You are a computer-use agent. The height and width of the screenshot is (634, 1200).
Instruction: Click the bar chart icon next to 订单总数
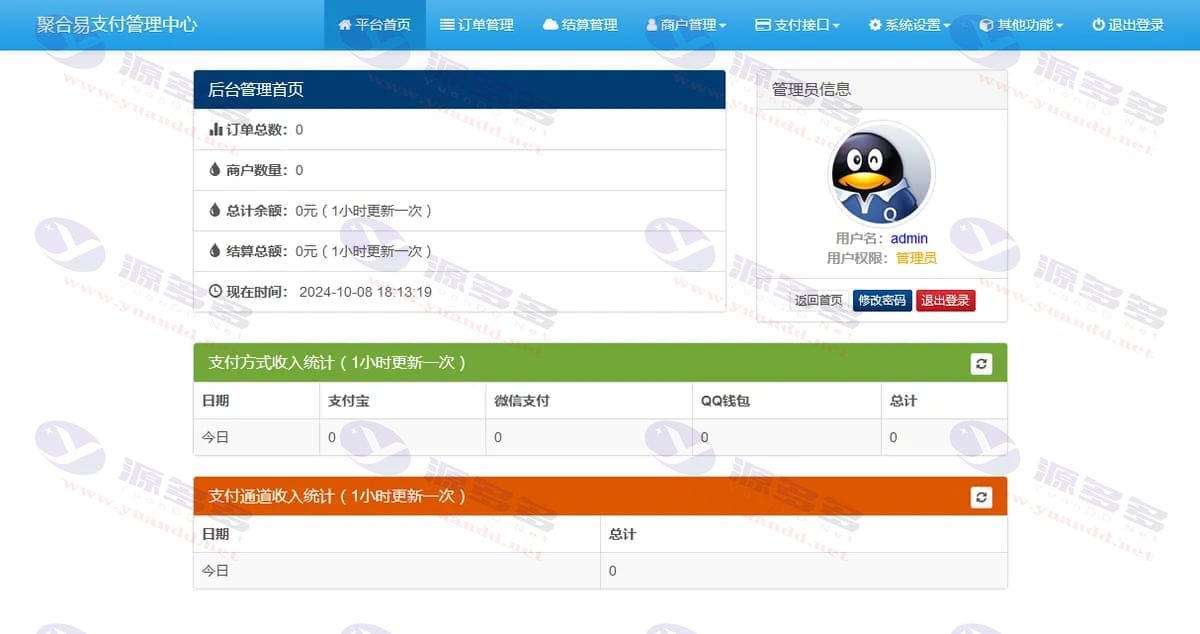click(215, 129)
